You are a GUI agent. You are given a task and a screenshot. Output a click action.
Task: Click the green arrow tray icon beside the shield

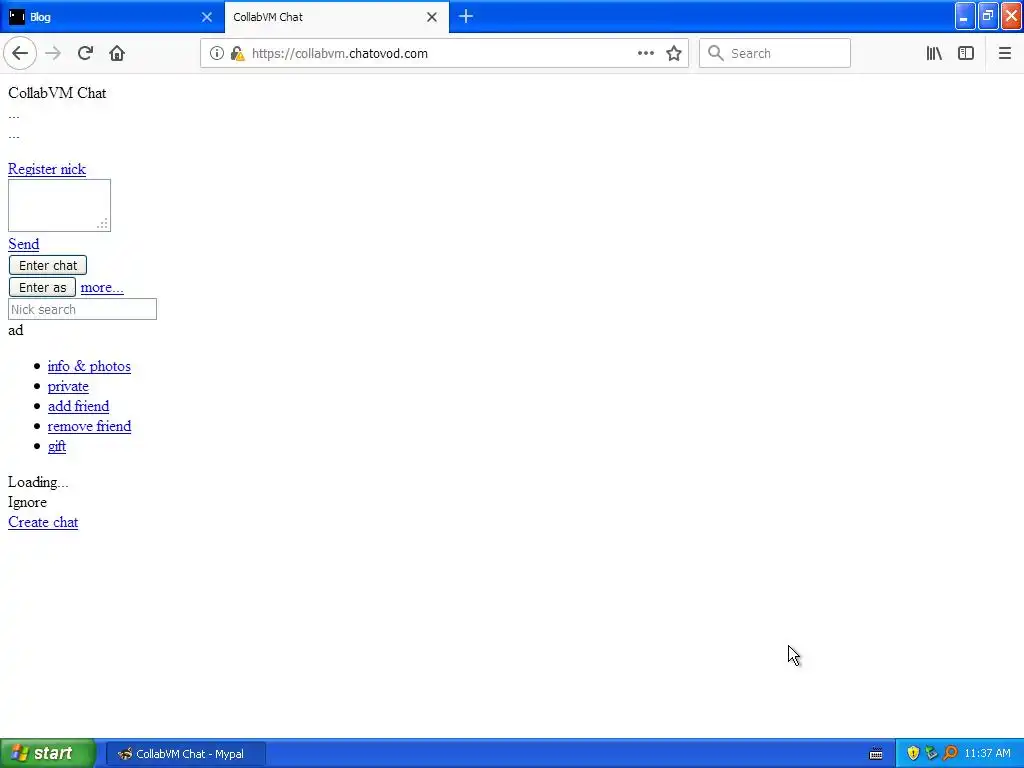931,754
